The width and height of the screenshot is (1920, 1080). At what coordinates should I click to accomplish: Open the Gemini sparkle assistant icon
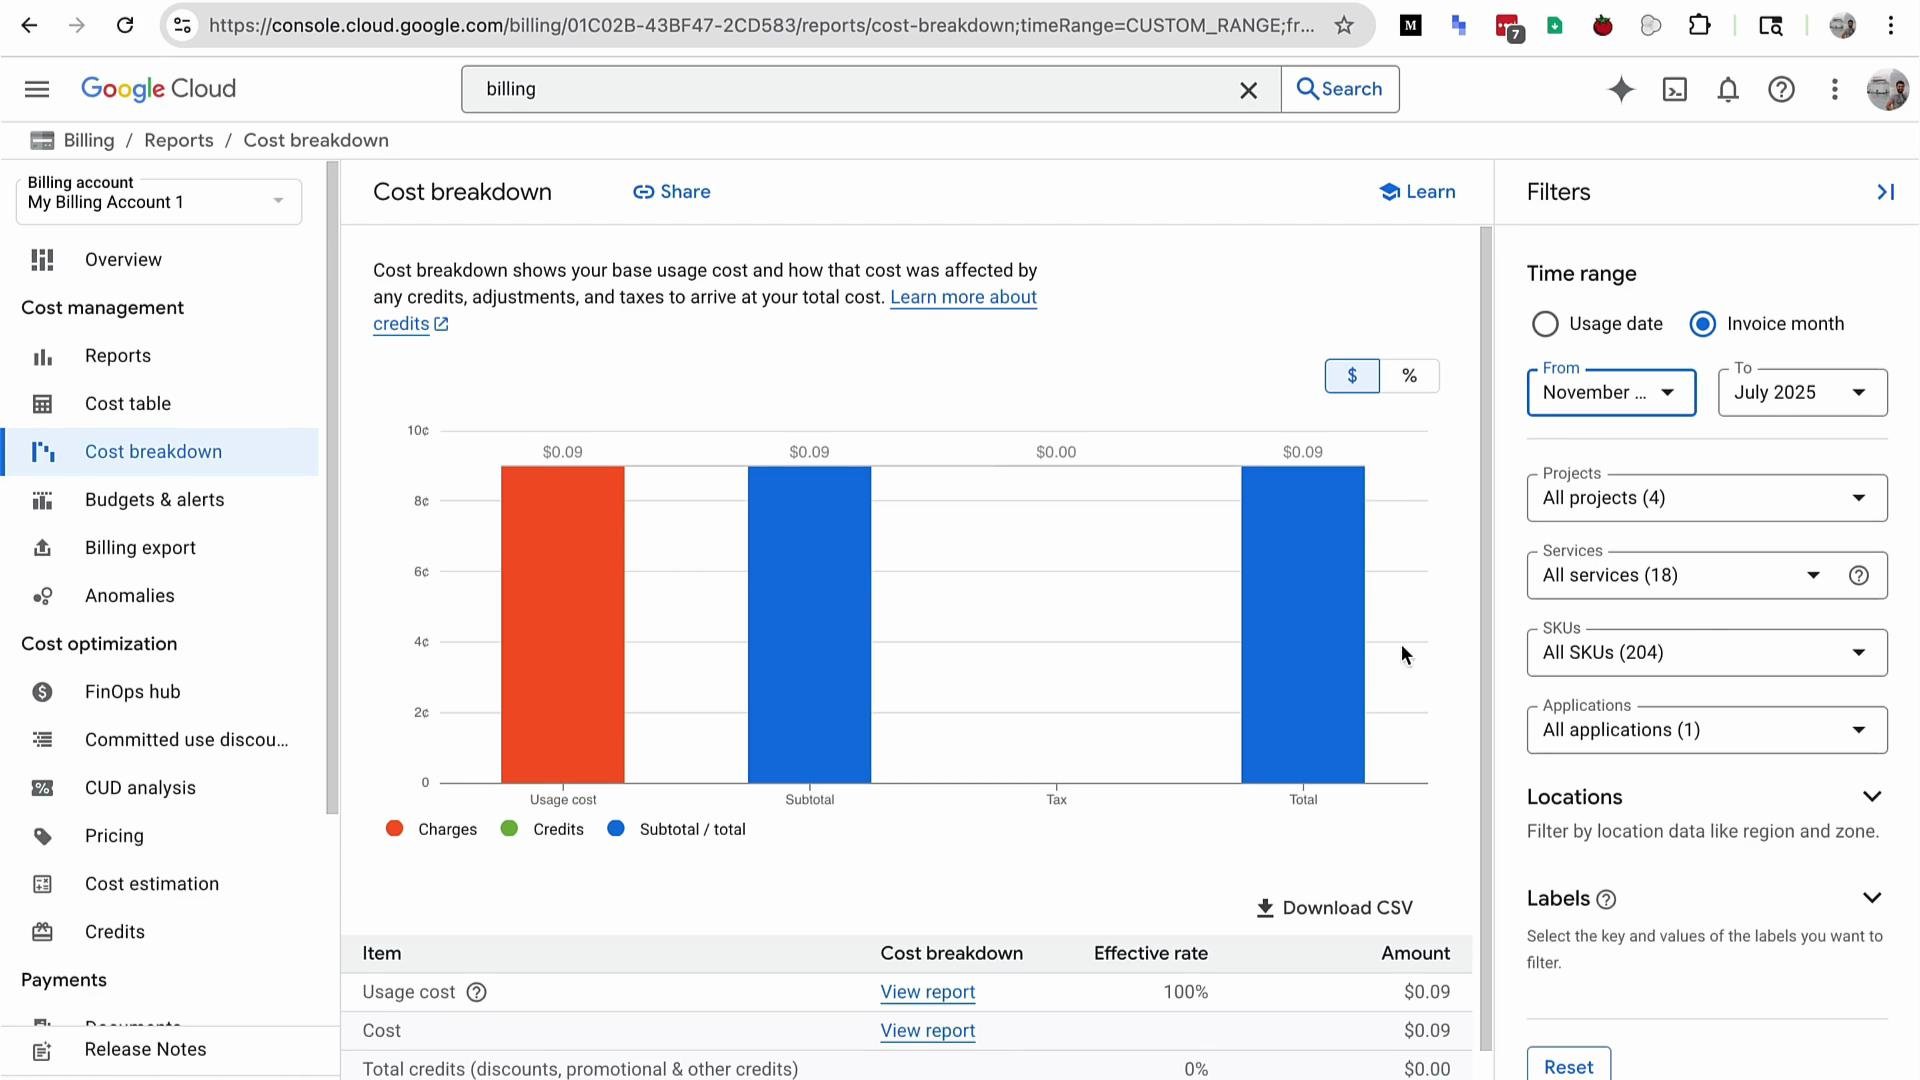point(1621,90)
